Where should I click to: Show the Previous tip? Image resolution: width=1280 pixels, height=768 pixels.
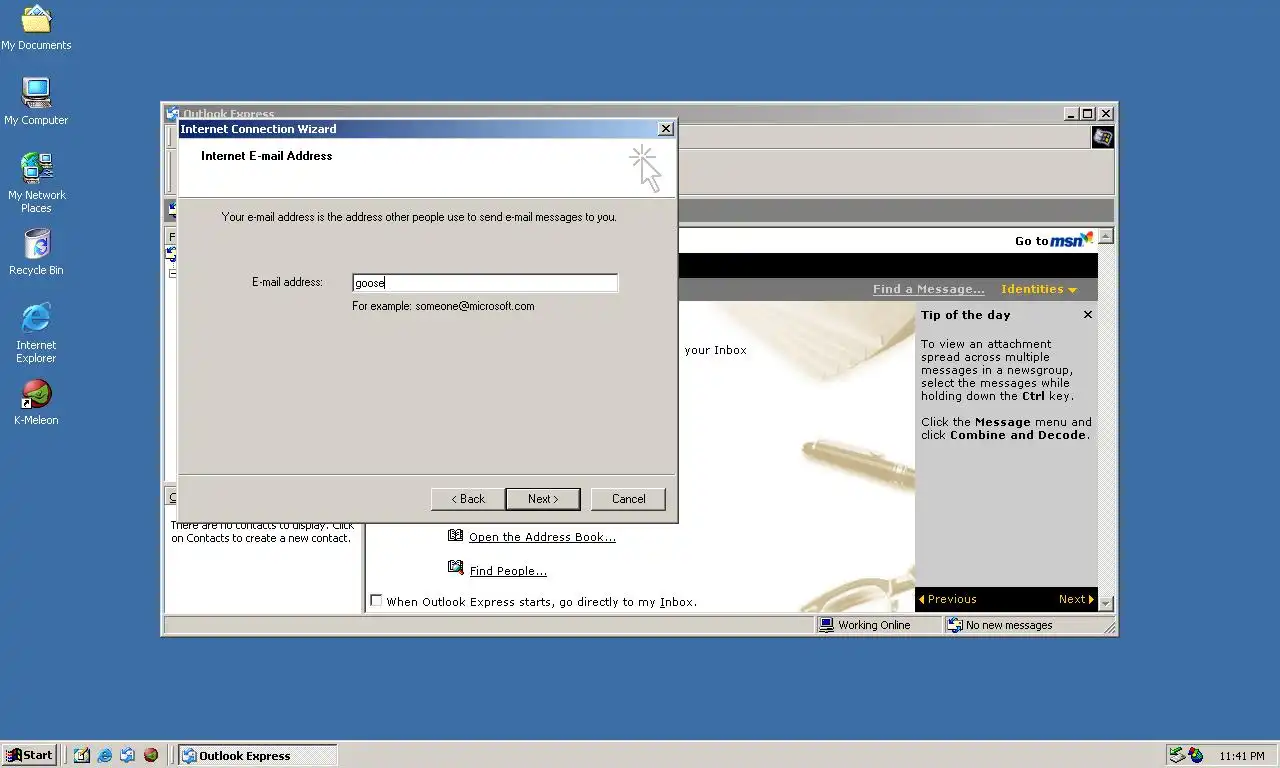[x=947, y=599]
